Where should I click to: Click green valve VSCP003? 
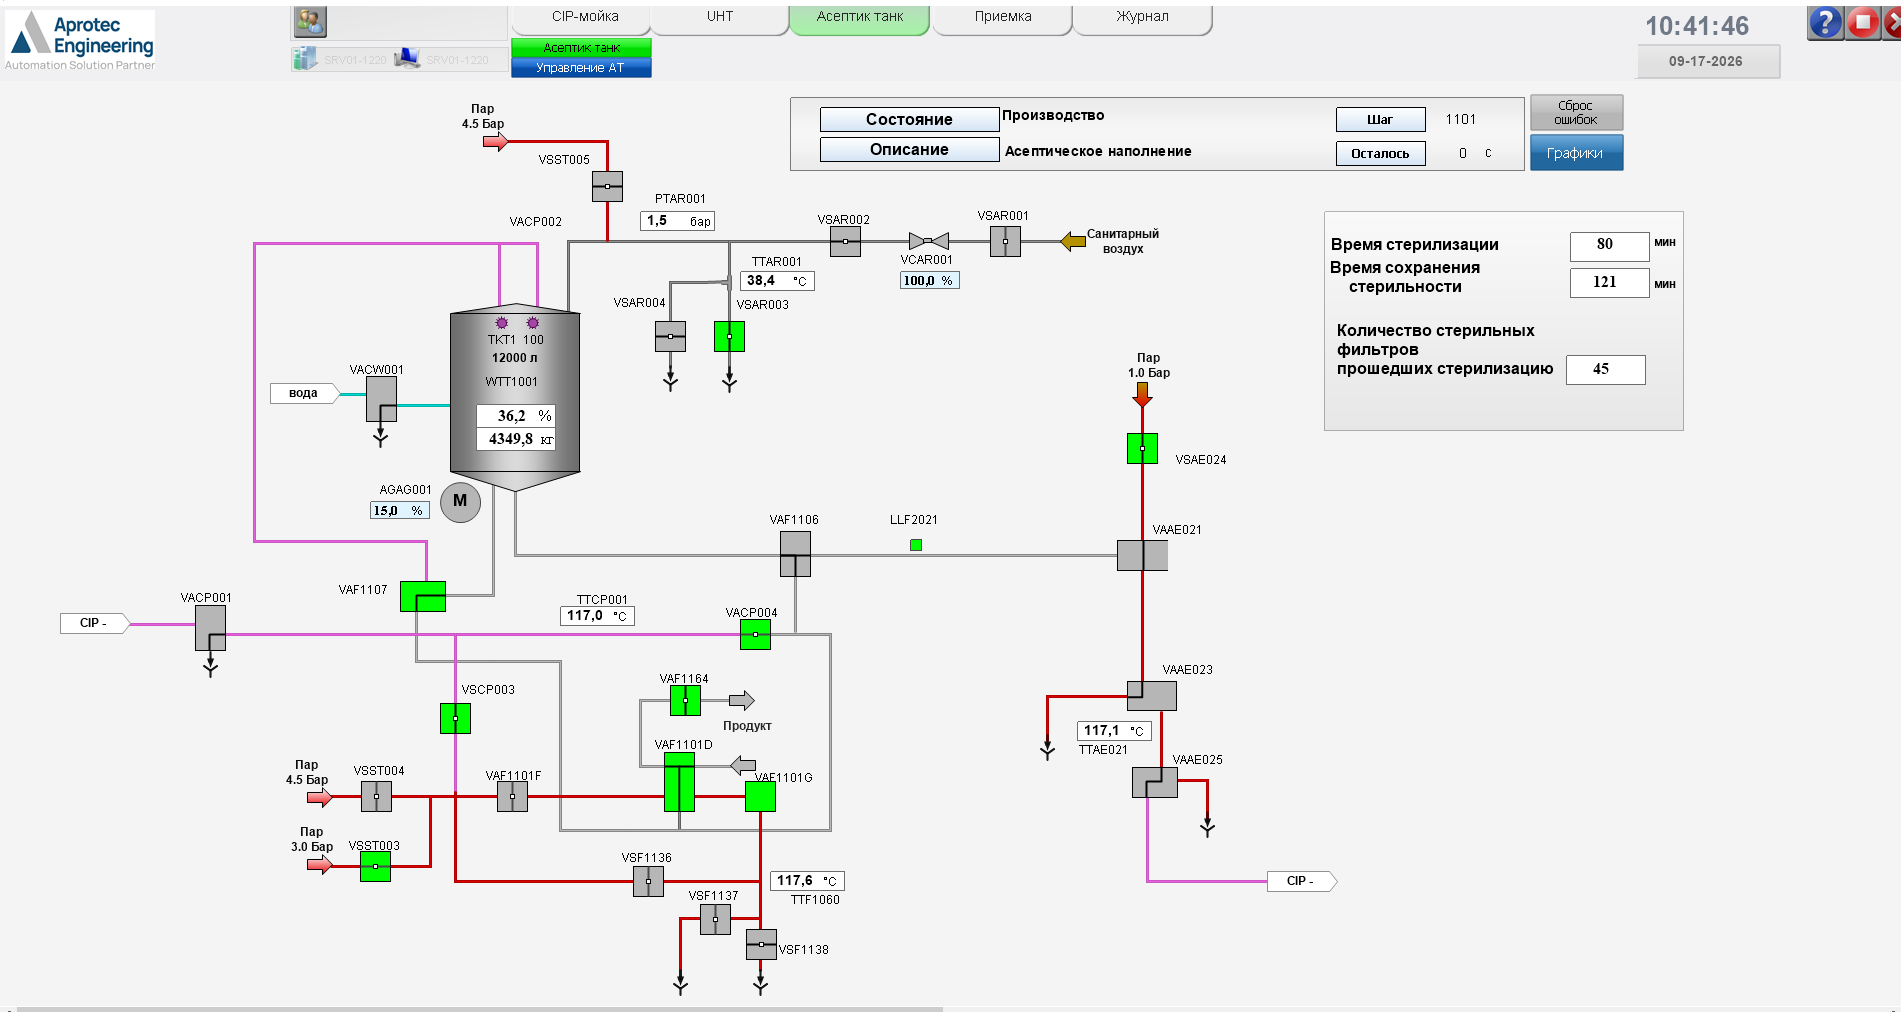(455, 718)
